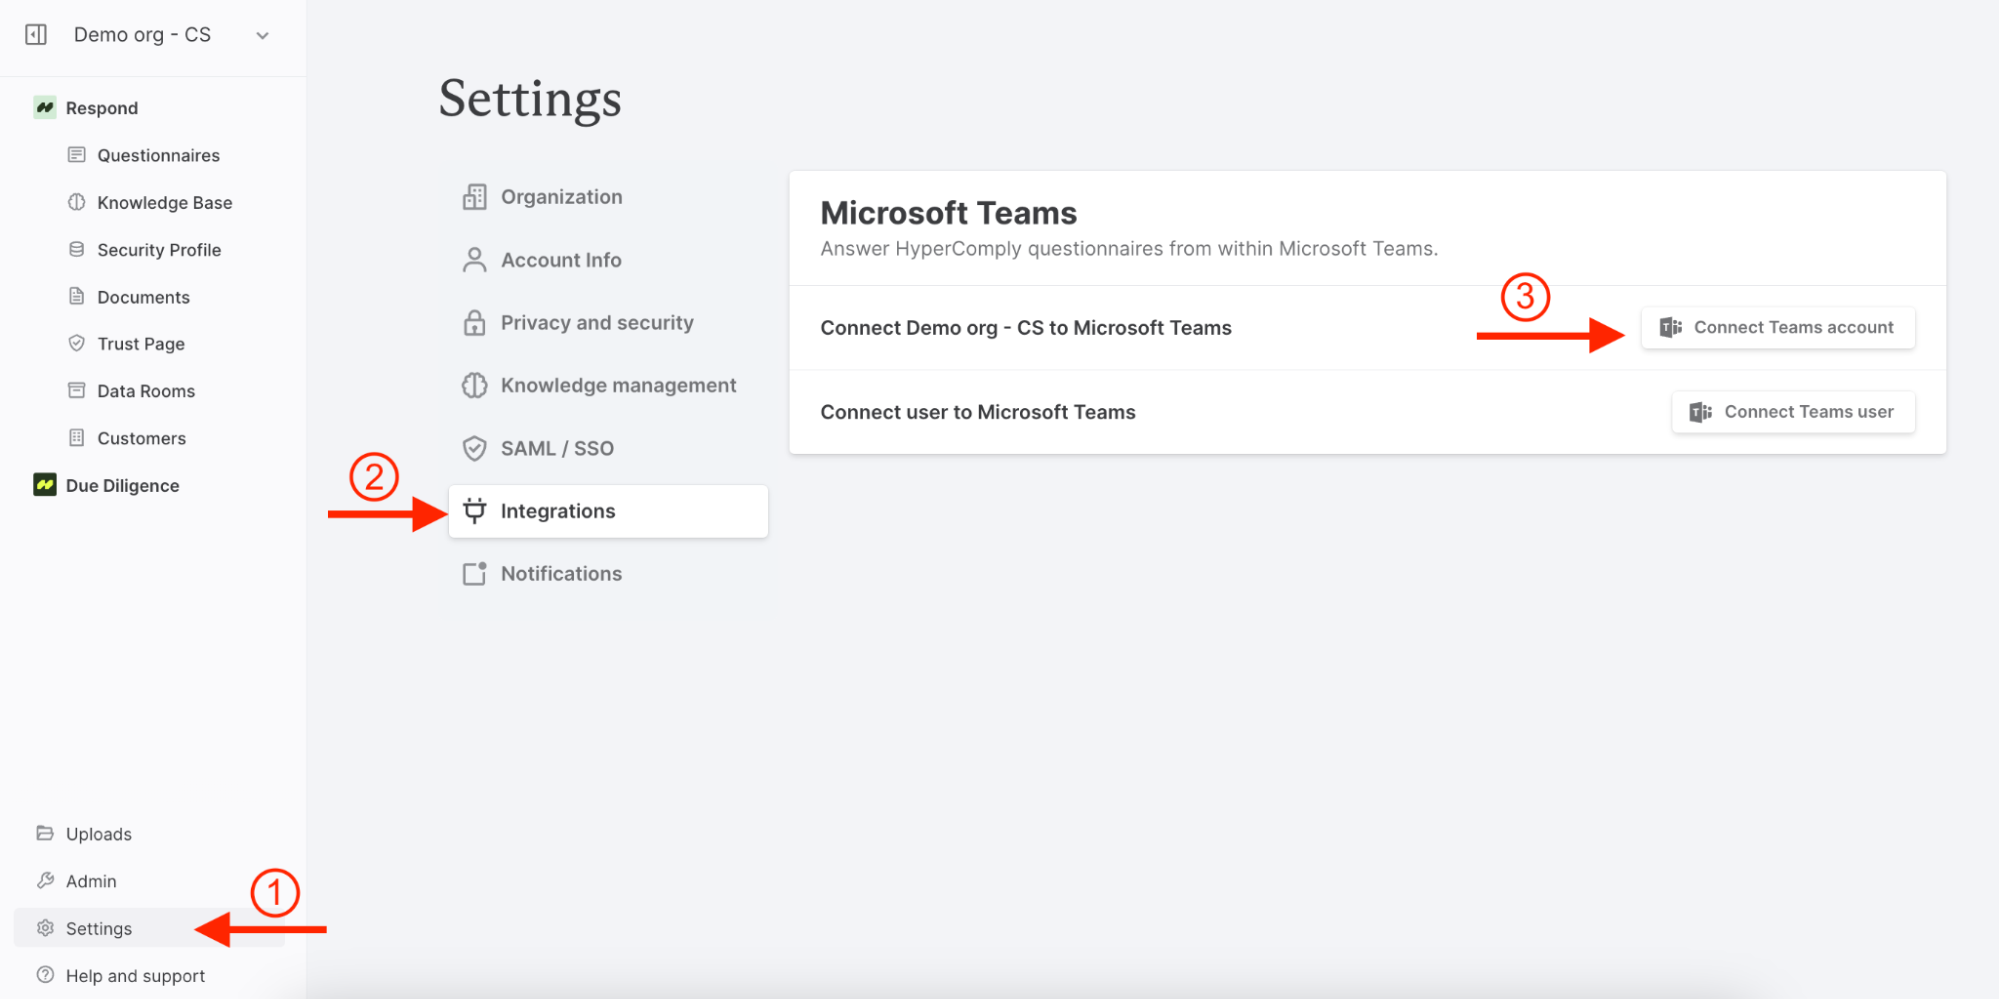Click the Trust Page shield icon
The width and height of the screenshot is (1999, 1000).
76,343
